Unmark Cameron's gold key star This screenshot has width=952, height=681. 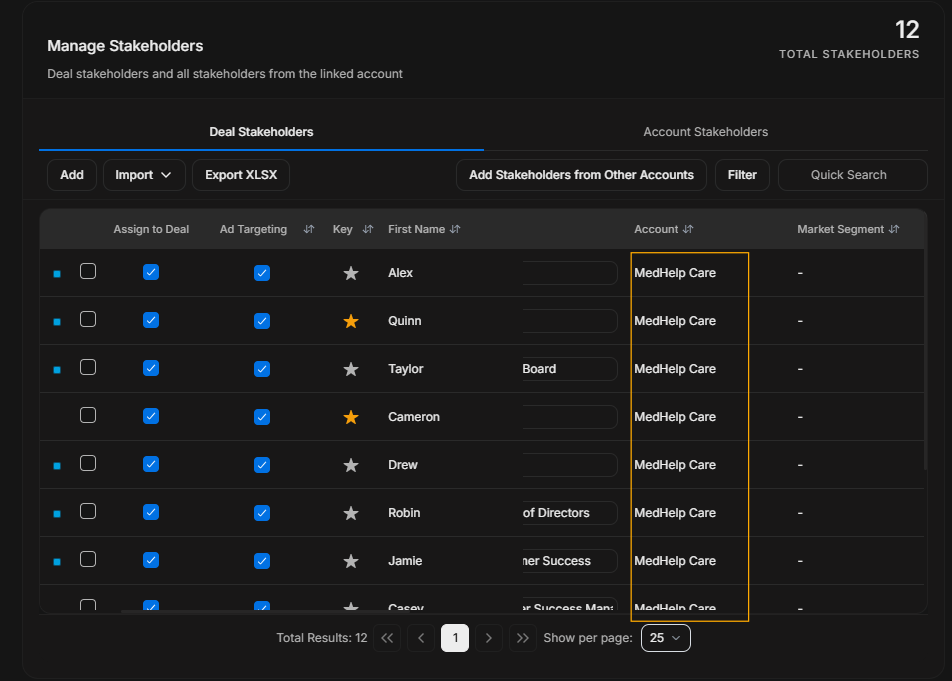point(351,417)
